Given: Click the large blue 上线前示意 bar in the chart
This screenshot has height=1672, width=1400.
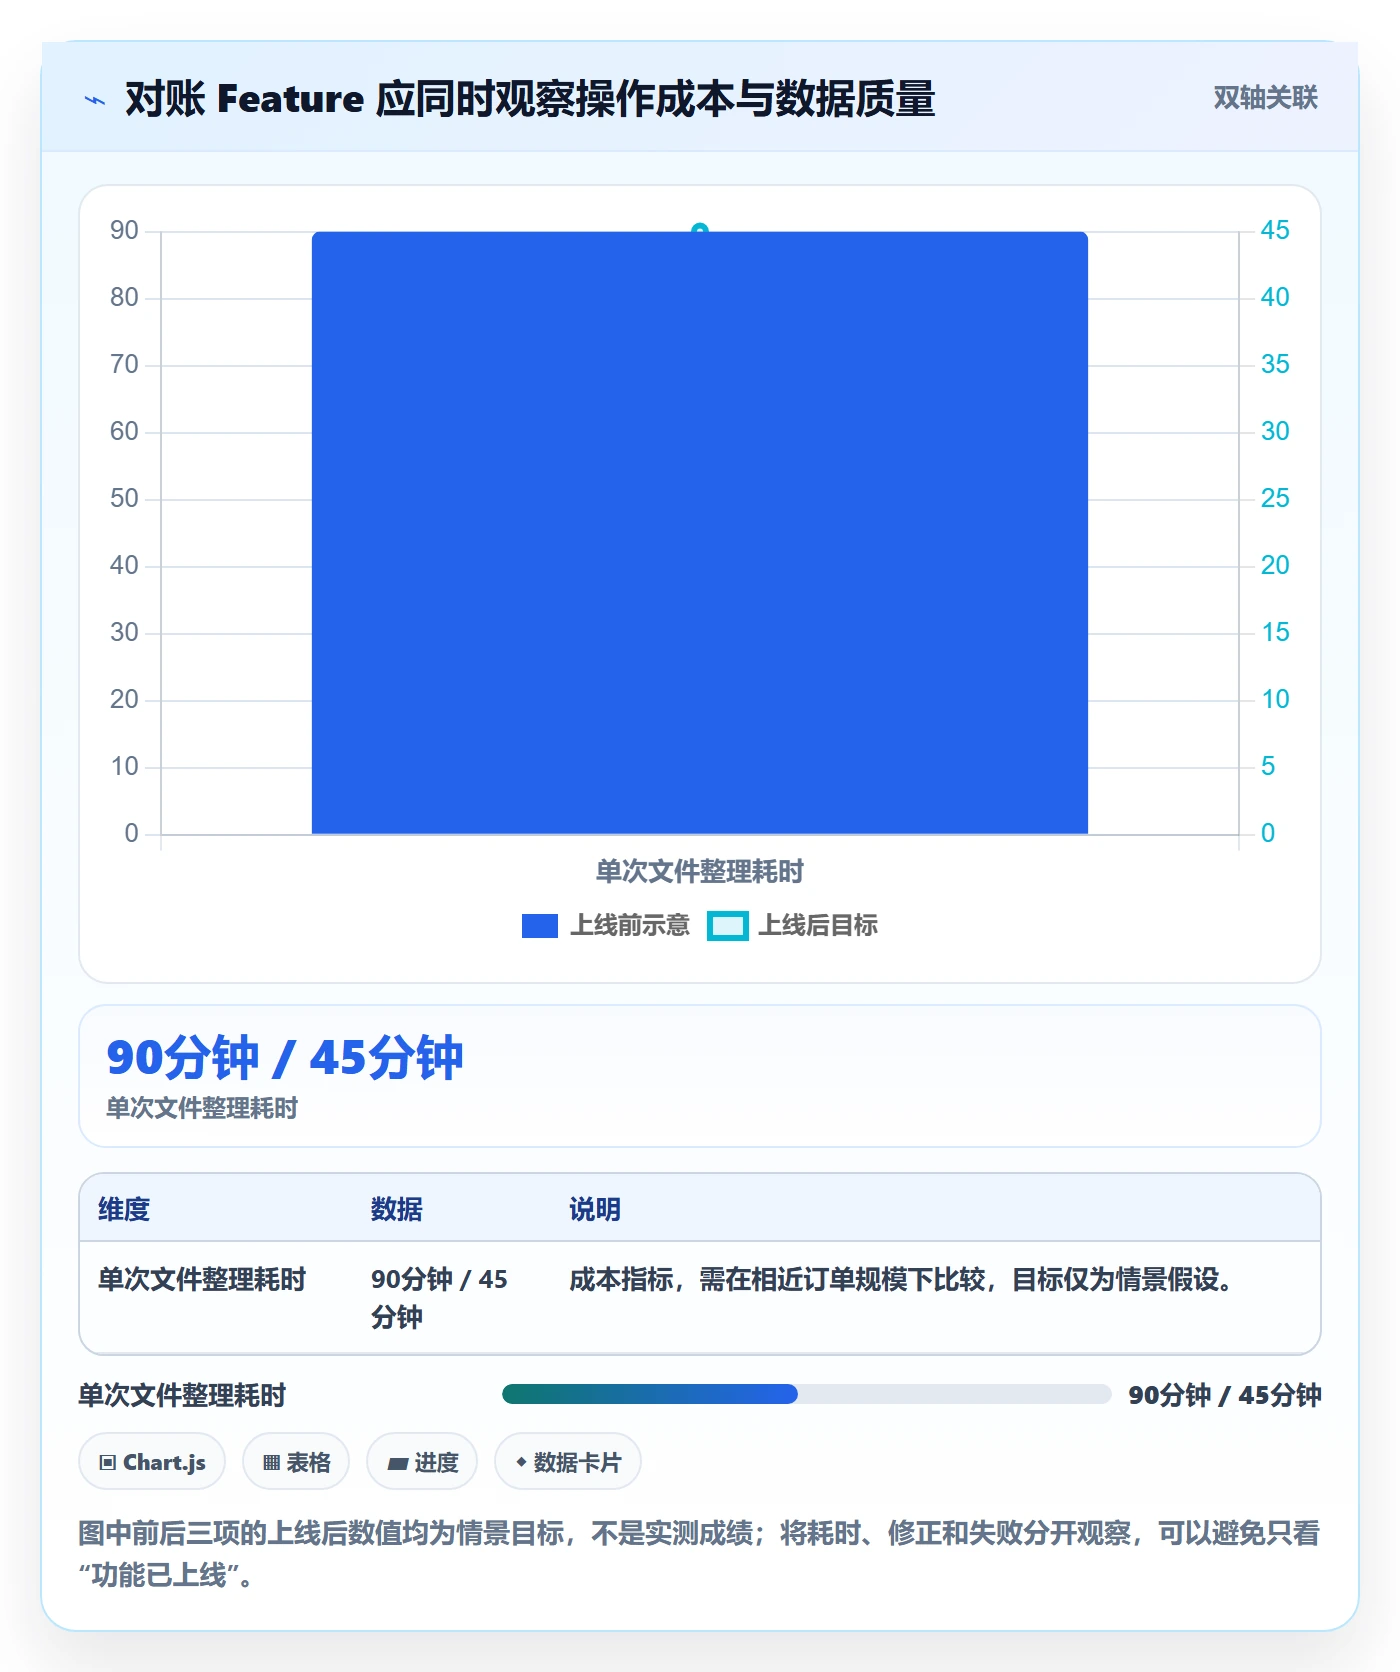Looking at the screenshot, I should [x=700, y=533].
